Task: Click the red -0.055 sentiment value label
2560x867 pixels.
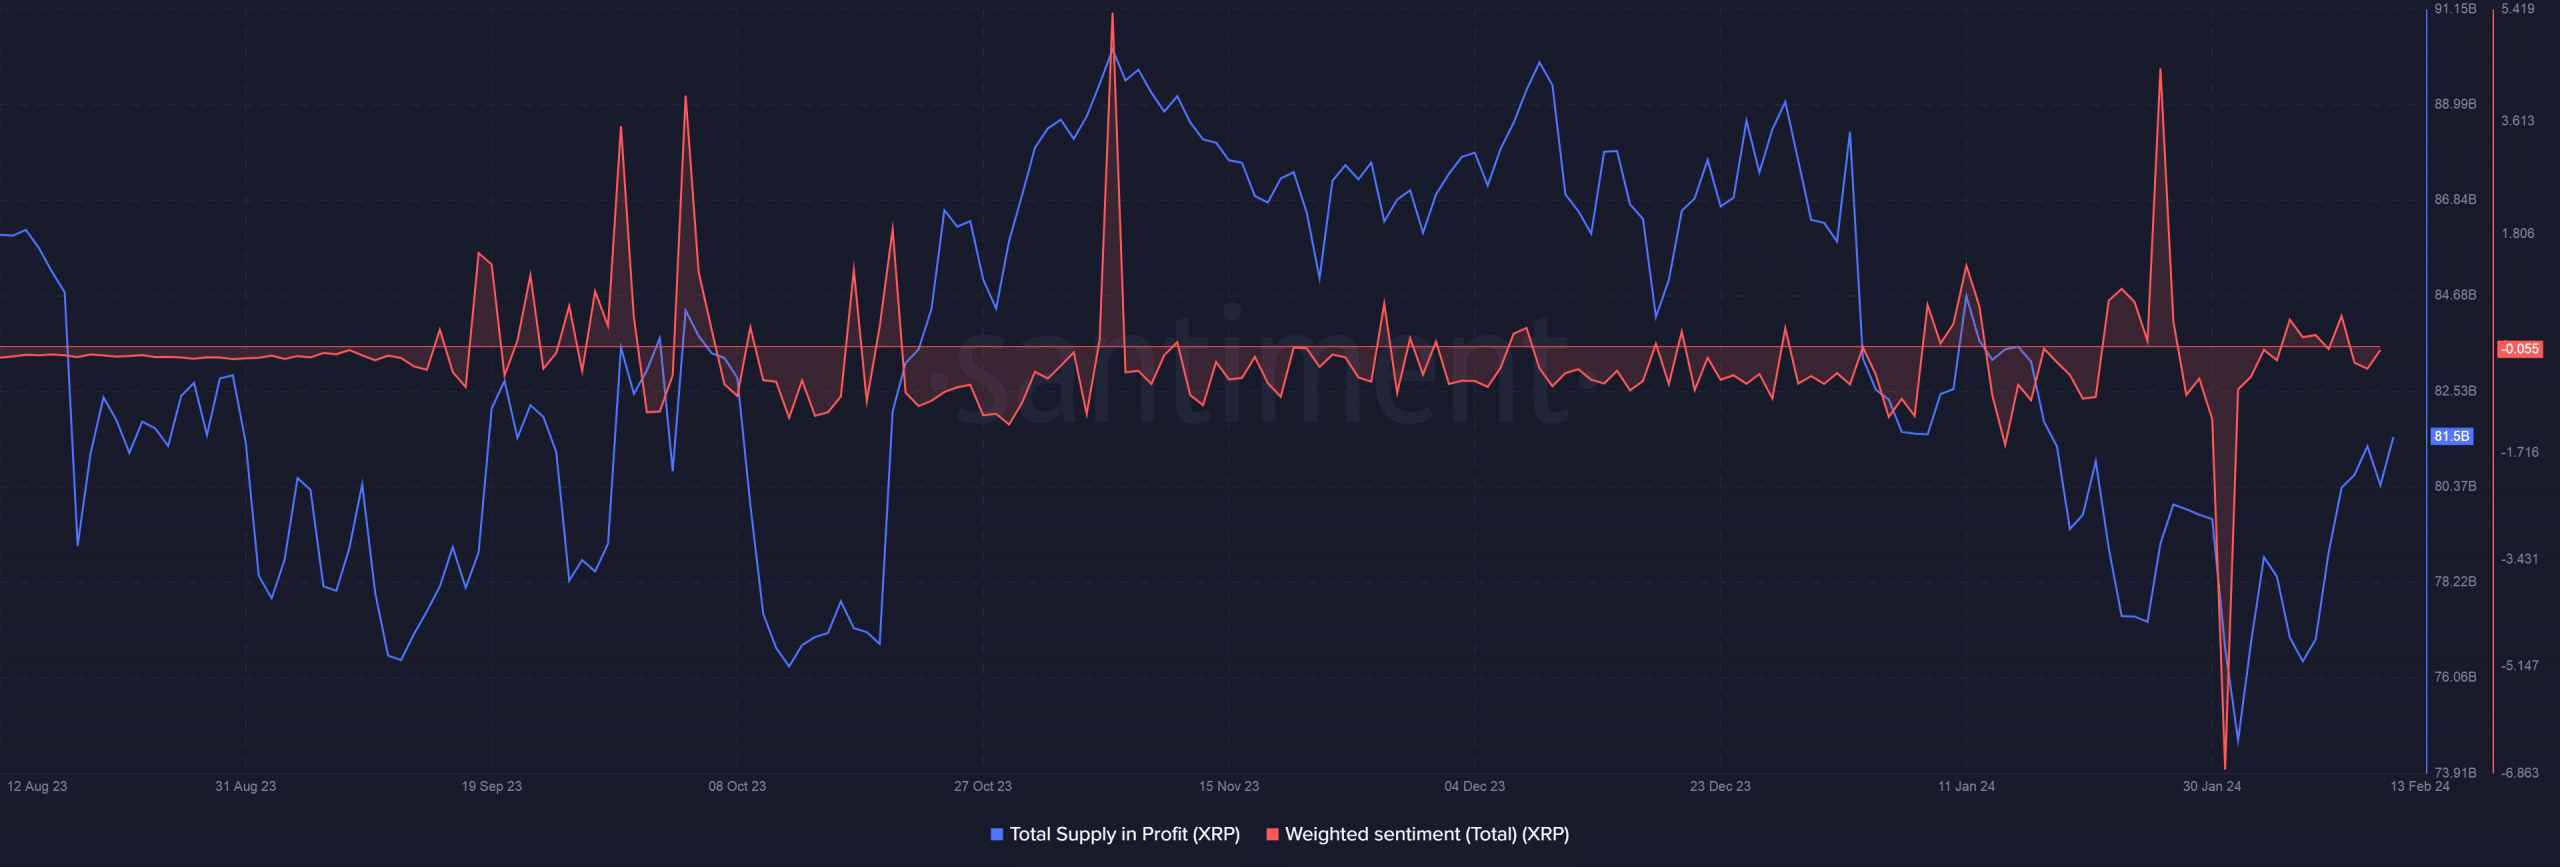Action: coord(2520,349)
